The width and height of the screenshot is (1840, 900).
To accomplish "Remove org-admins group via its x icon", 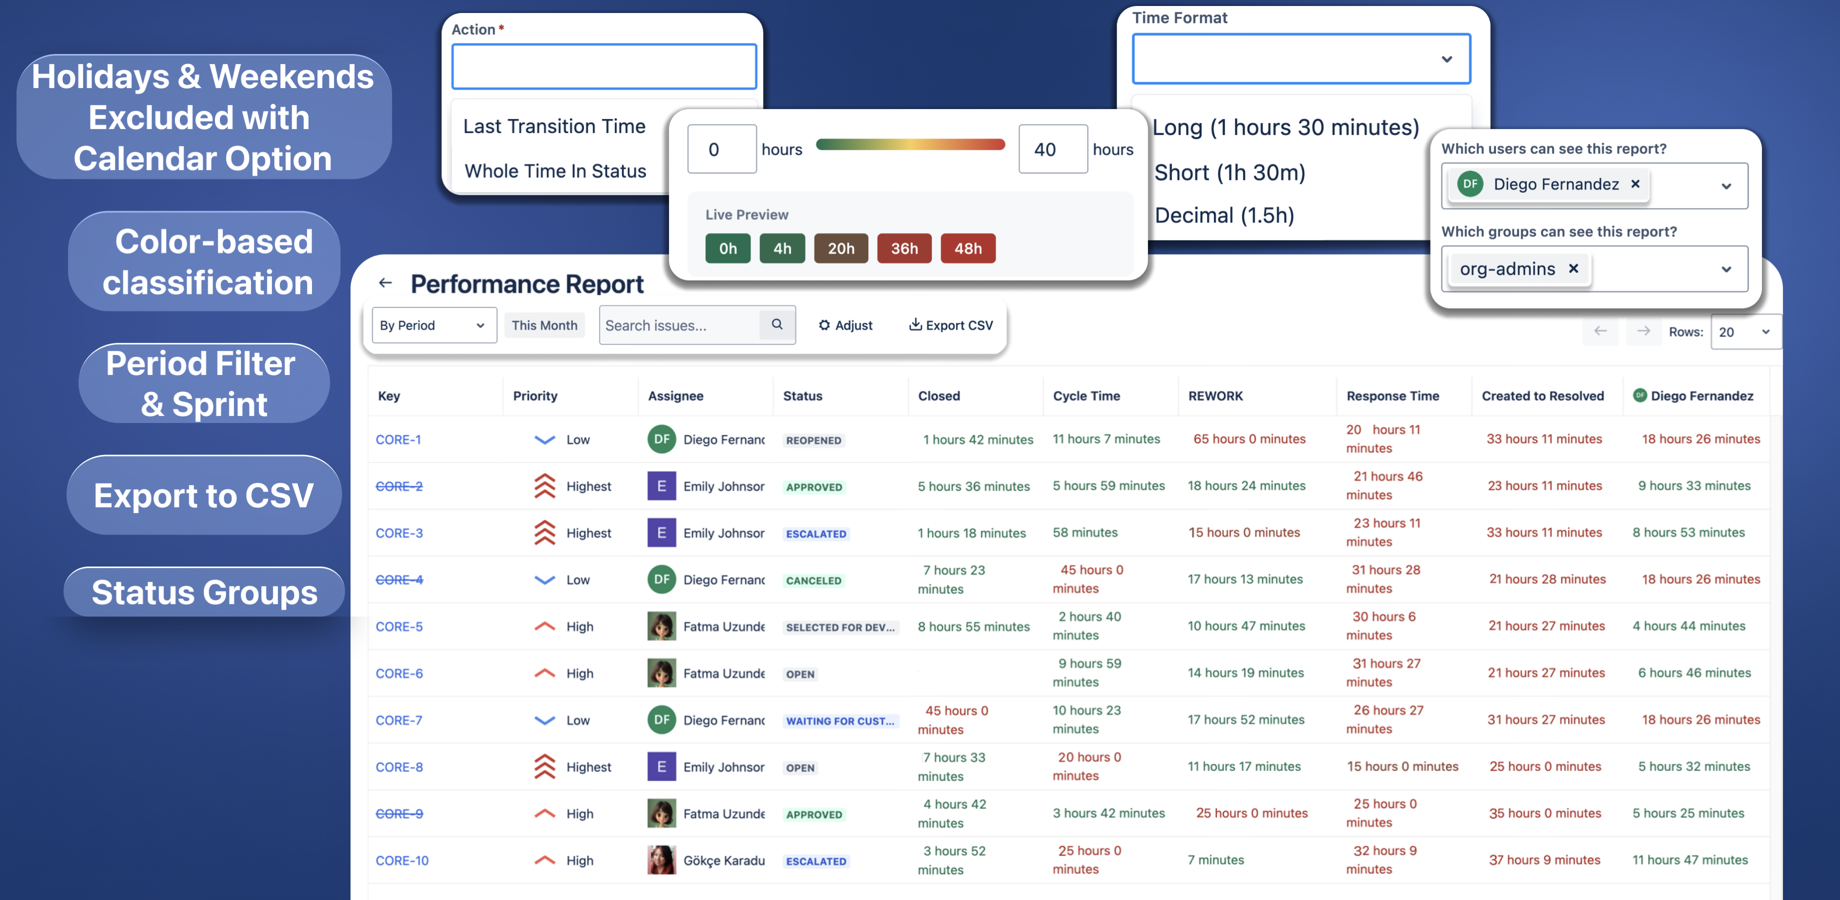I will (1573, 268).
